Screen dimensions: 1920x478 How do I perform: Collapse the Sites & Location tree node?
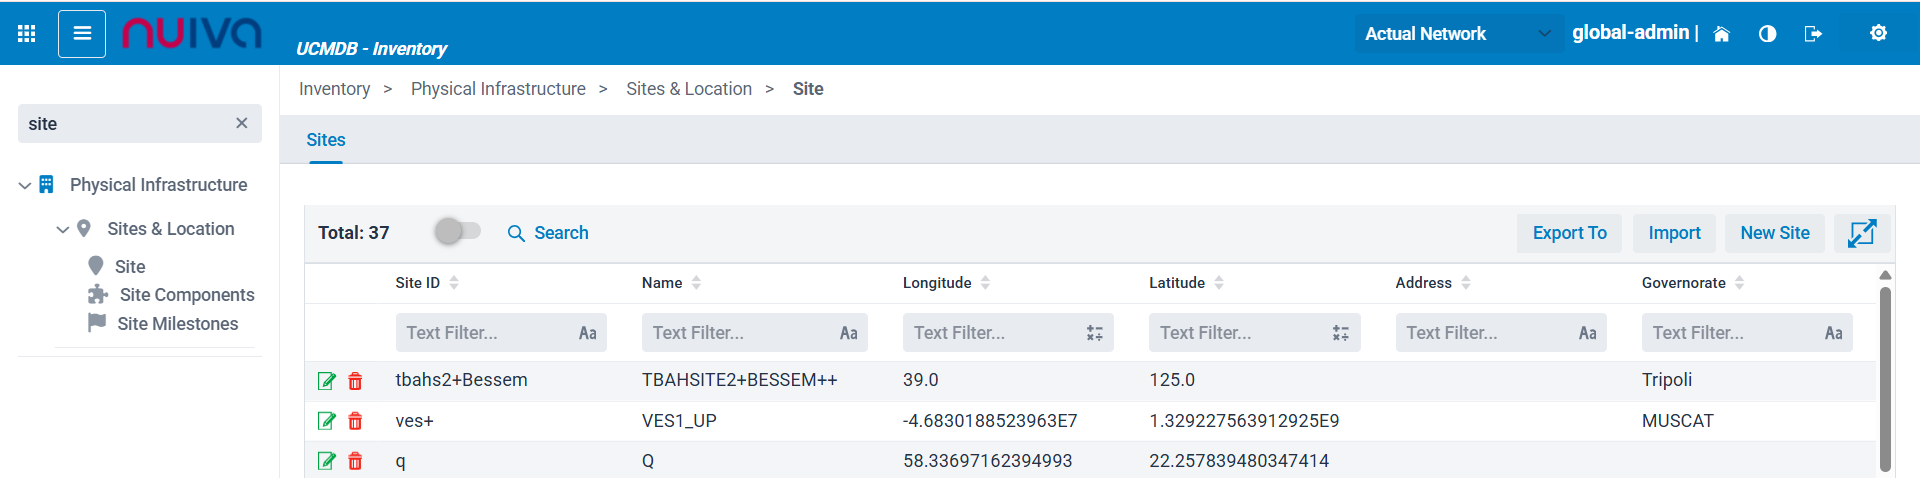(x=63, y=230)
